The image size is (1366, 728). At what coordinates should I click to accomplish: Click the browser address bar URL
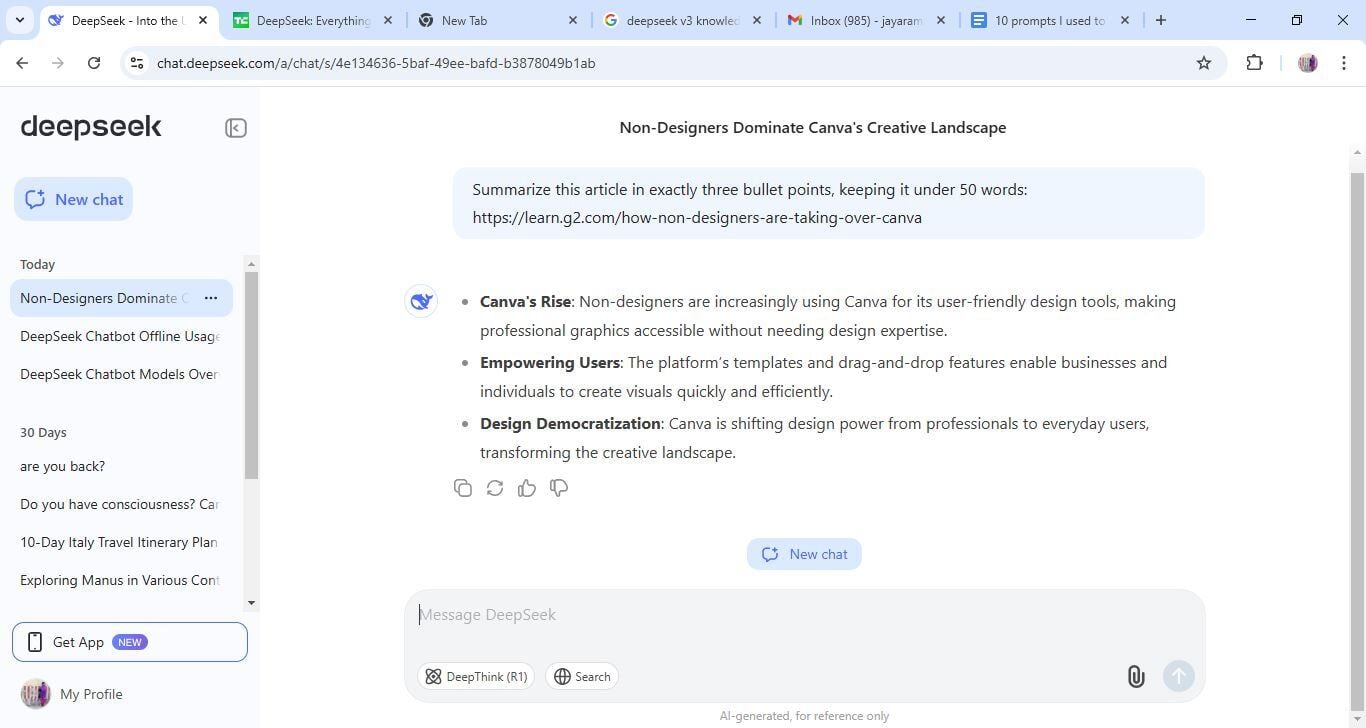tap(376, 63)
